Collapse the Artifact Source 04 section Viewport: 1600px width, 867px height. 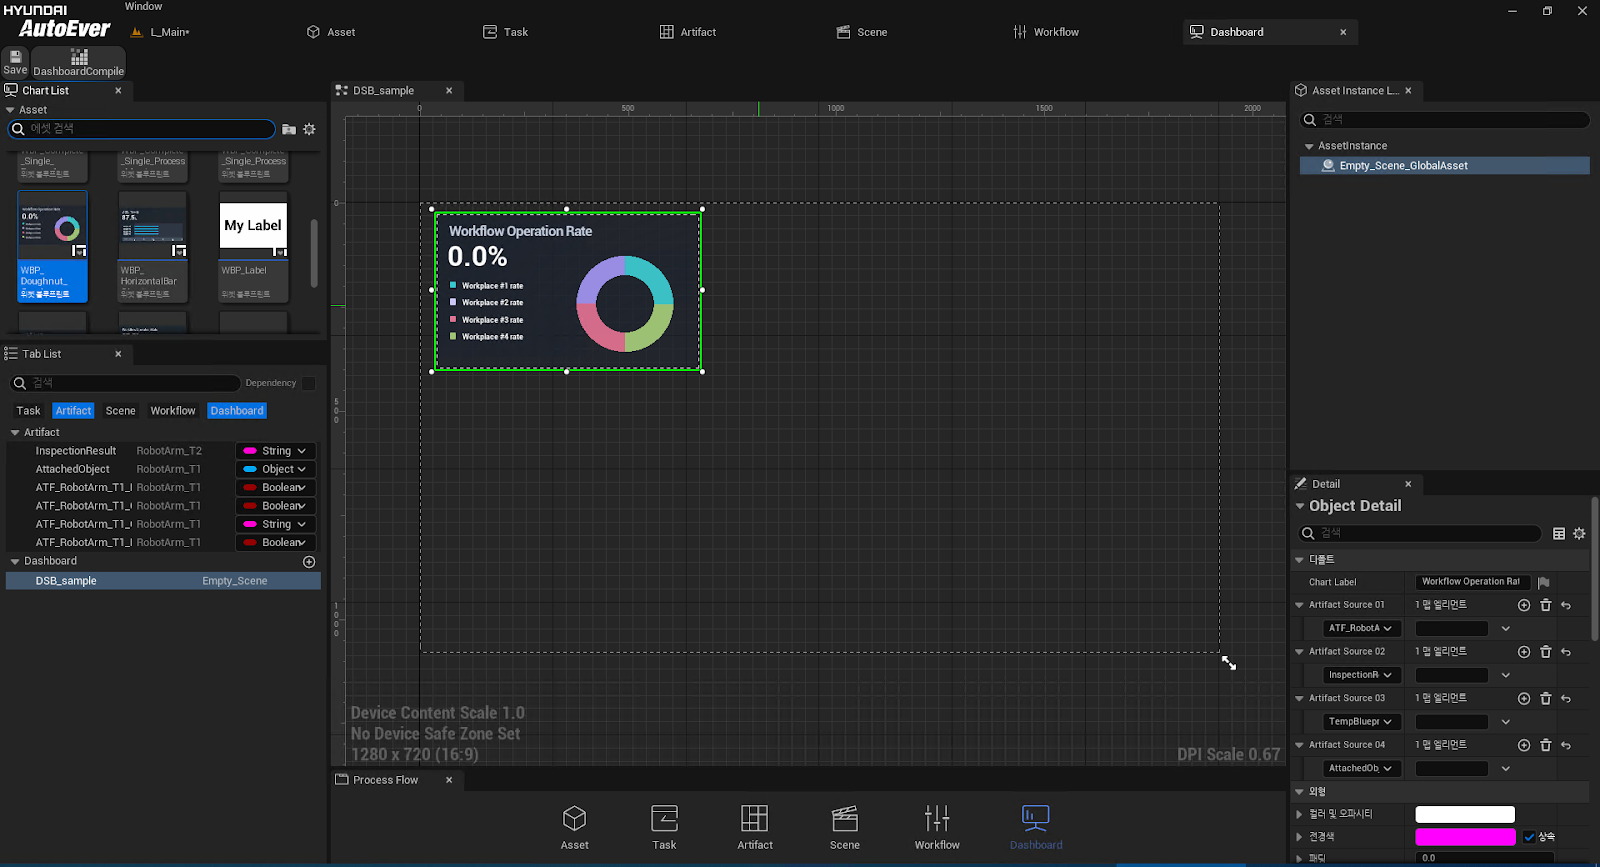pos(1299,745)
